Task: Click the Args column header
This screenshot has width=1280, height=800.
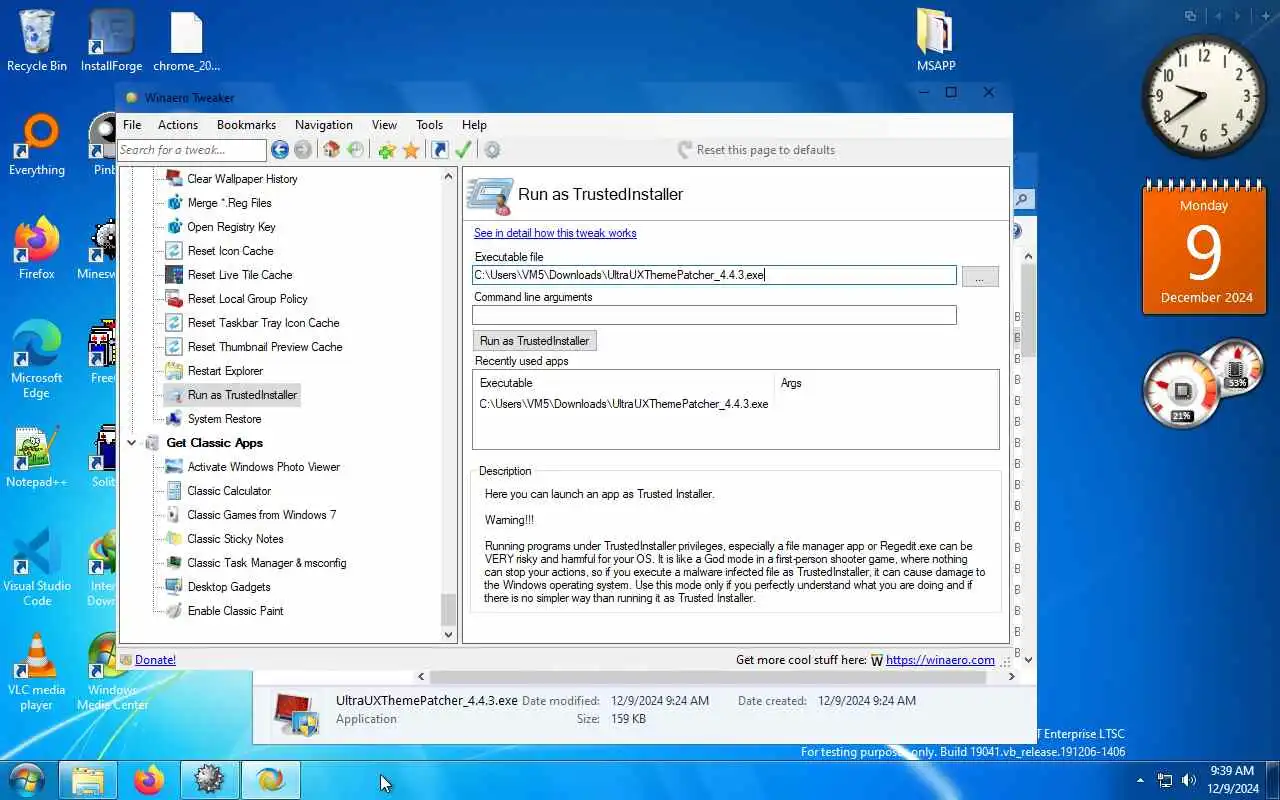Action: [790, 383]
